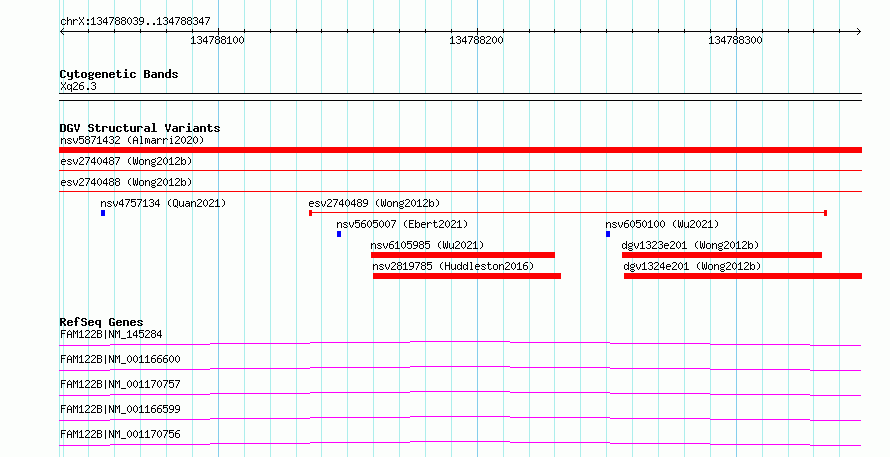Select the Xq26.3 band label
Screen dimensions: 890x457
[78, 87]
